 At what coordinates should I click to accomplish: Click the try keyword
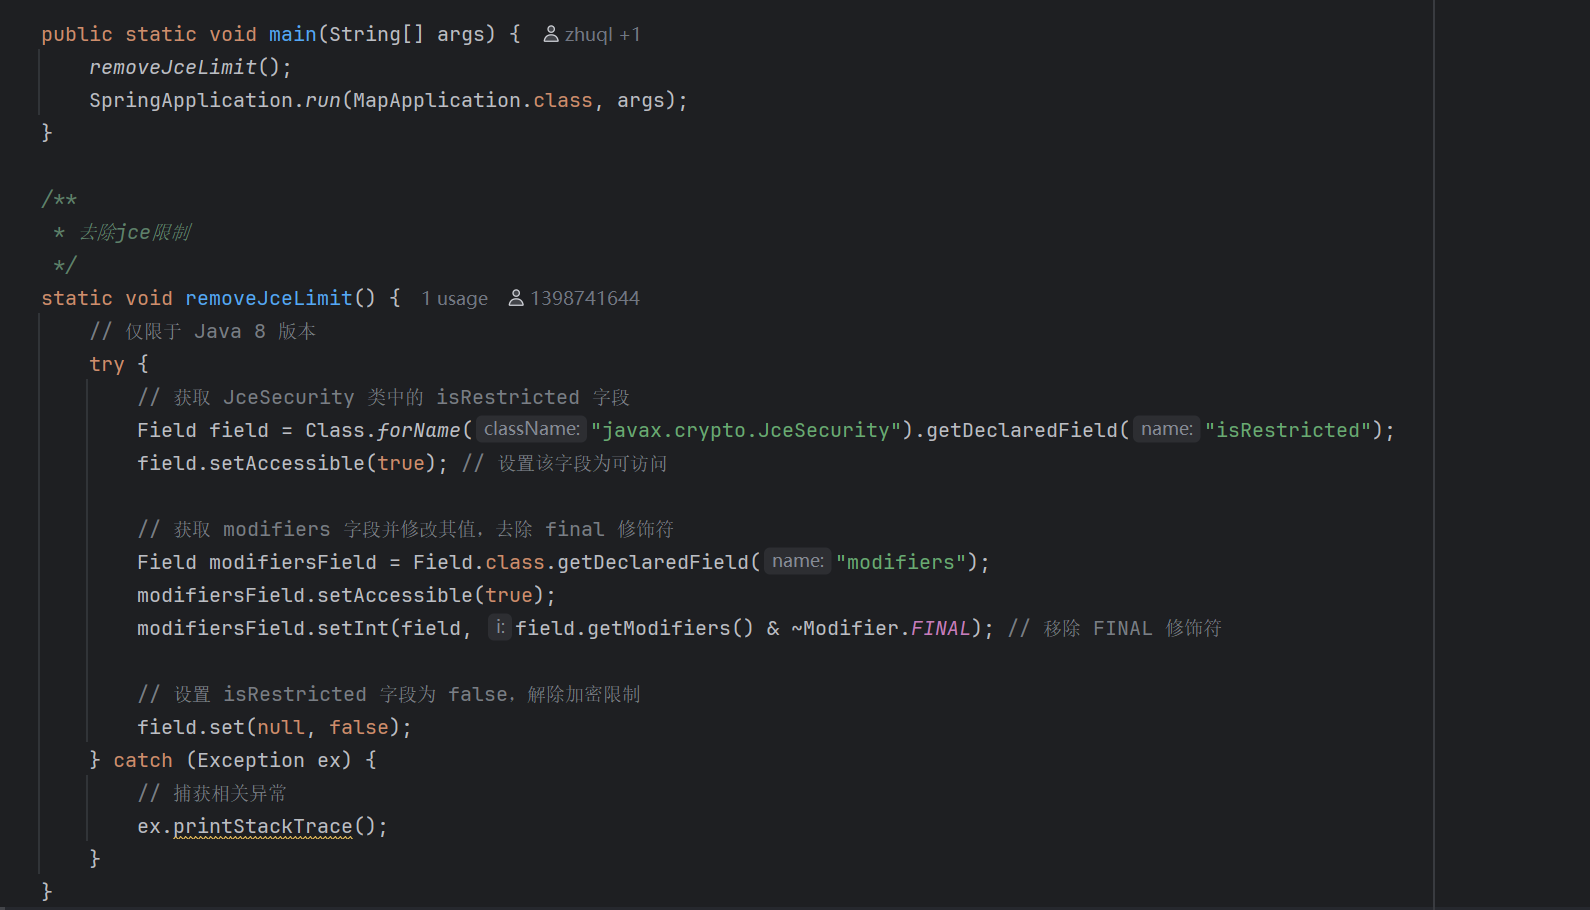107,365
